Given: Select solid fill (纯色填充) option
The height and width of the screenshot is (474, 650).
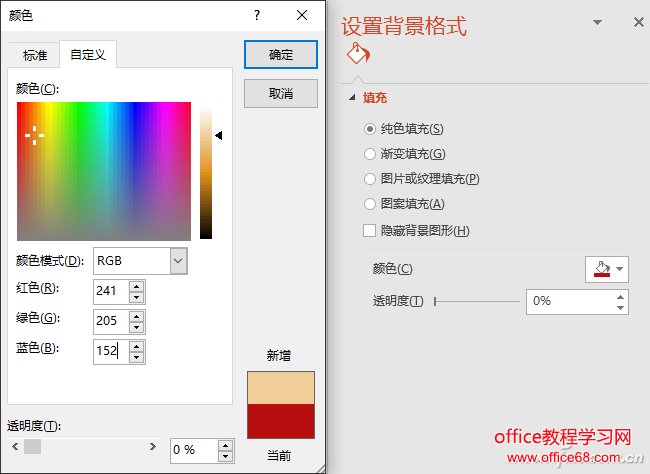Looking at the screenshot, I should (x=370, y=129).
